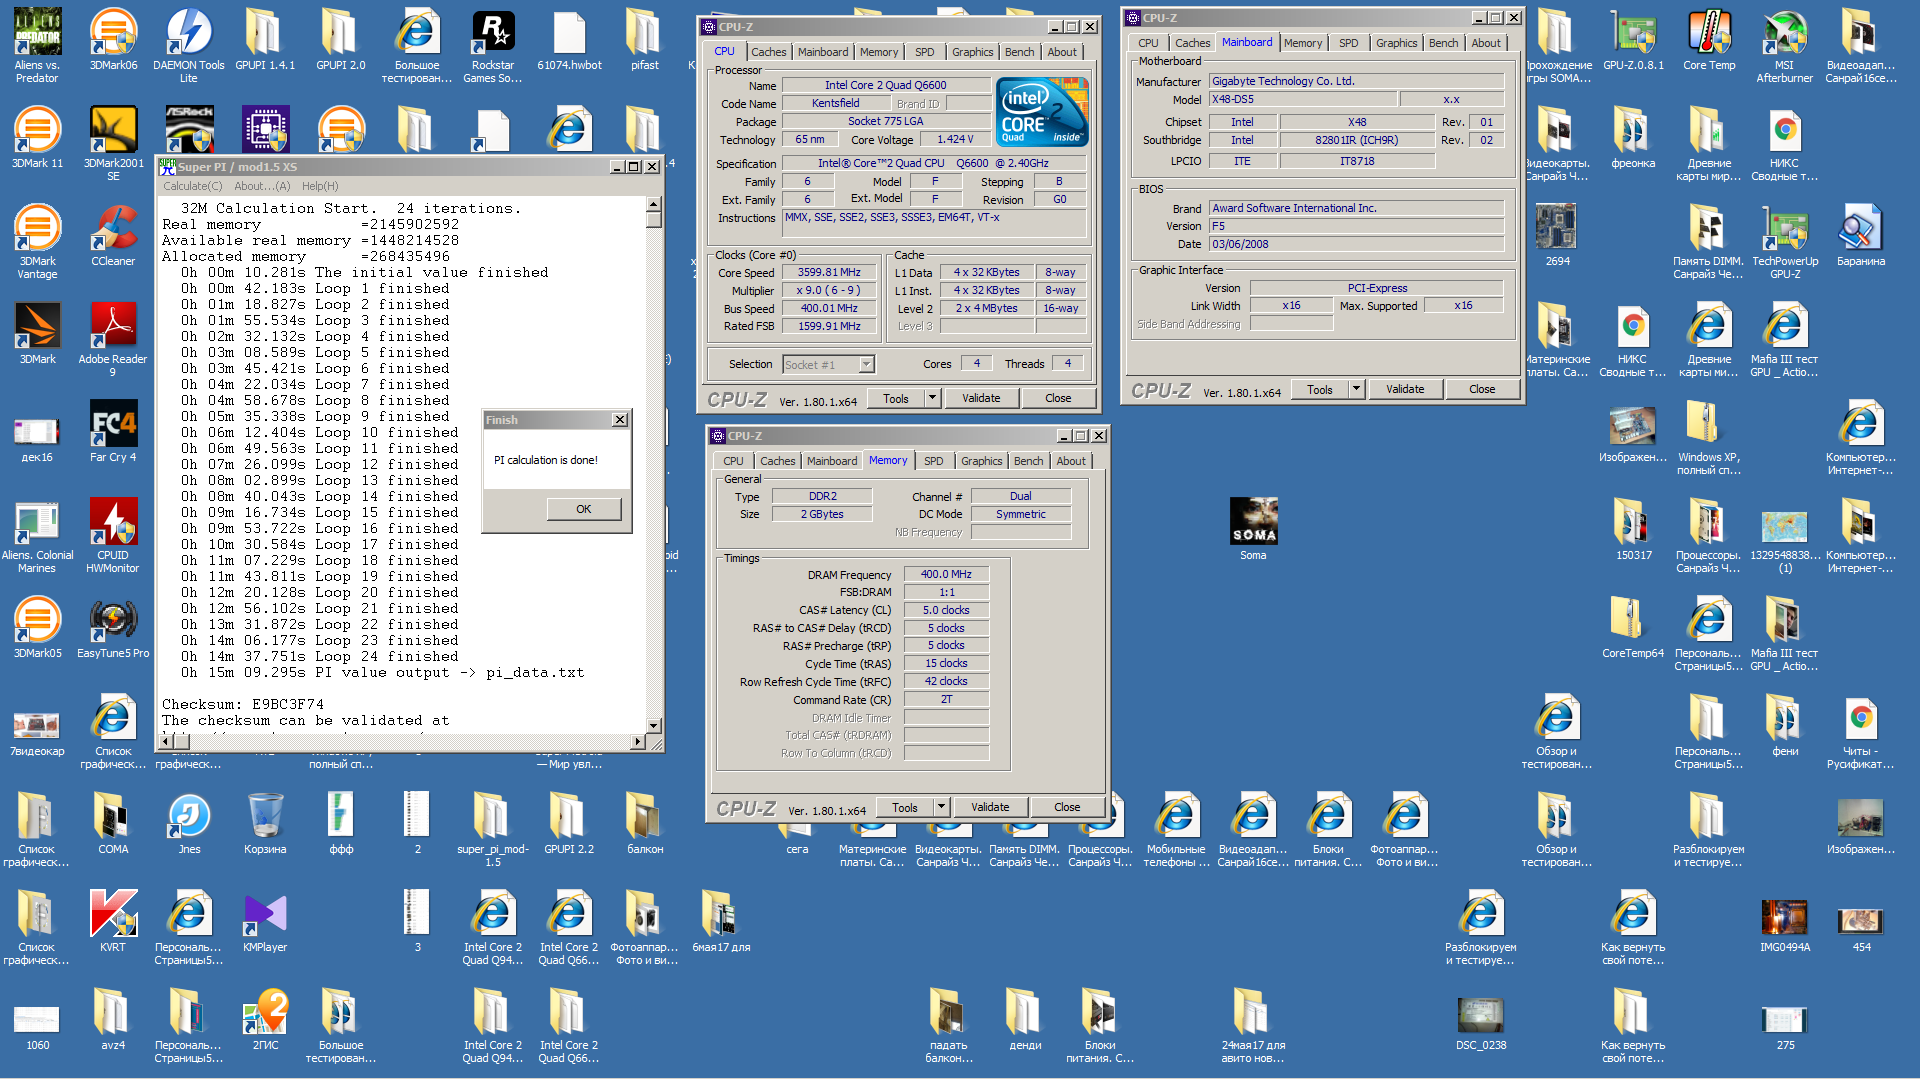Open MSI Afterburner shortcut
This screenshot has width=1920, height=1080.
click(1785, 35)
